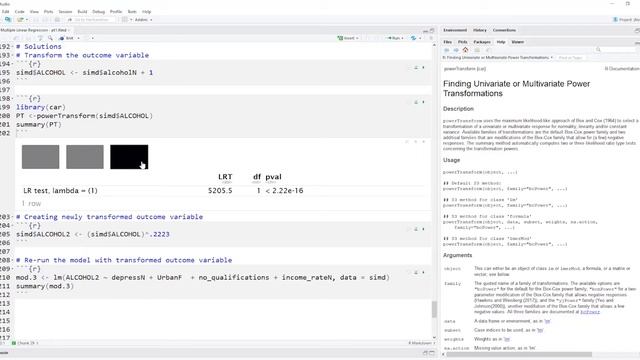Click the editor vertical scrollbar thumb
The image size is (640, 360).
(434, 309)
